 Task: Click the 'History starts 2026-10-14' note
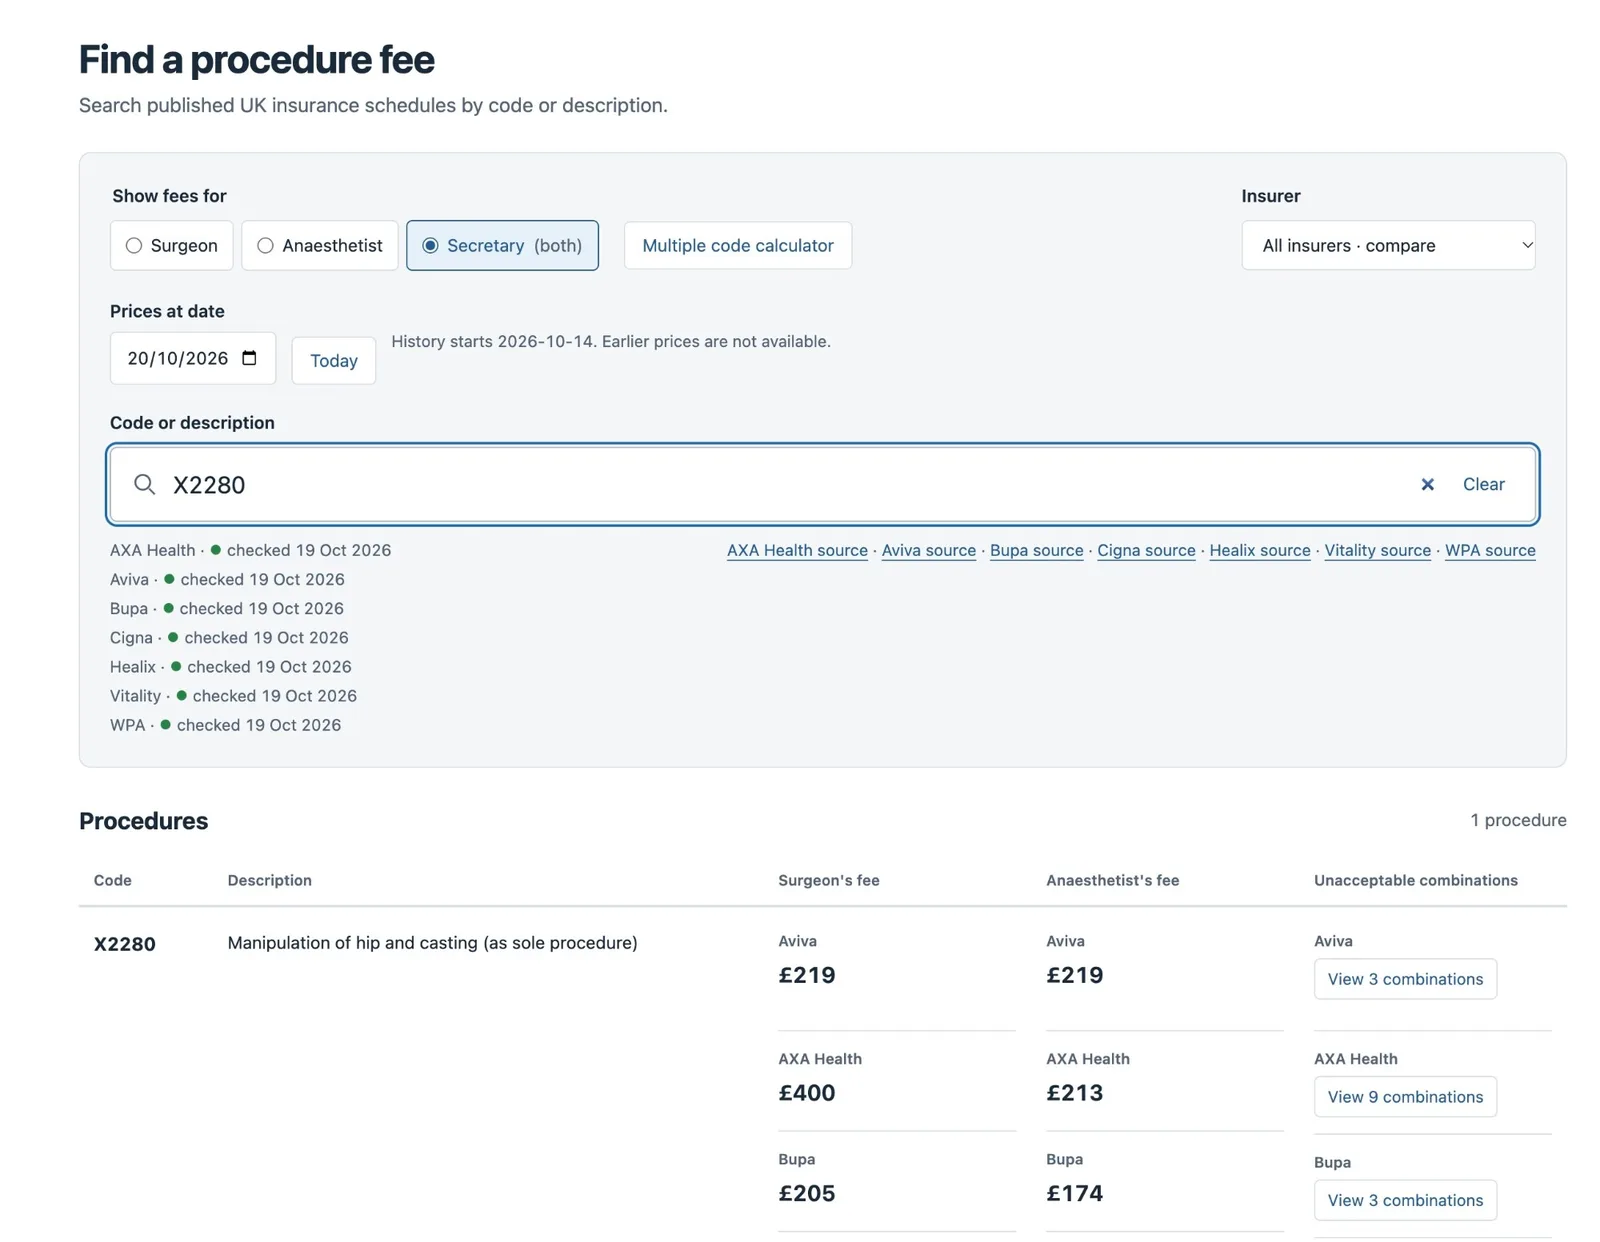611,342
